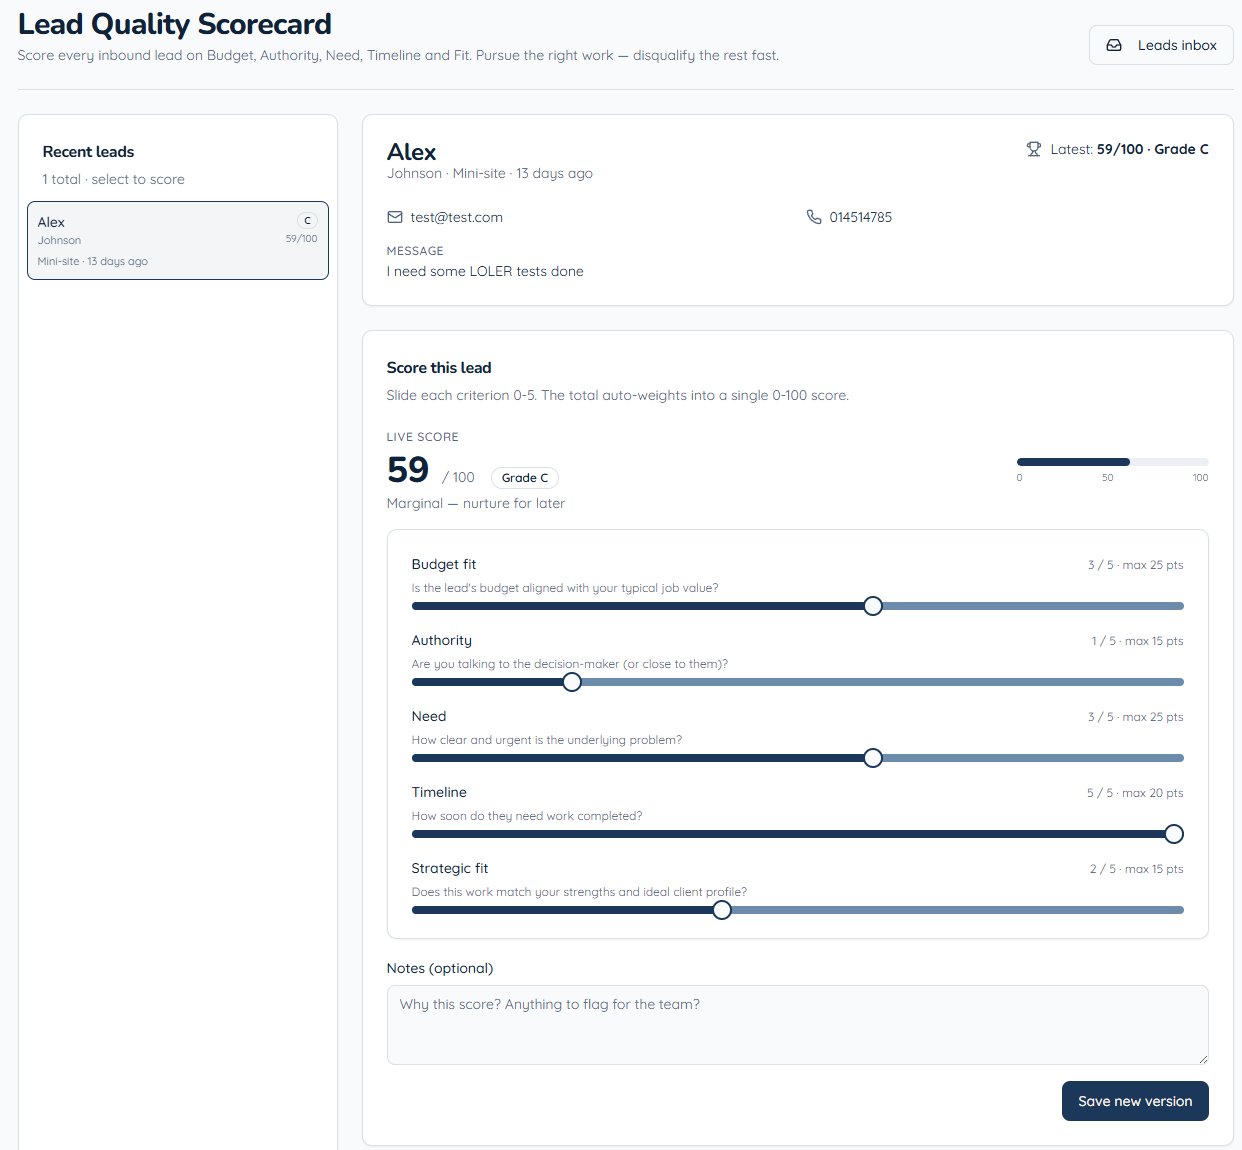Select the Alex Johnson lead card
This screenshot has height=1150, width=1242.
178,240
